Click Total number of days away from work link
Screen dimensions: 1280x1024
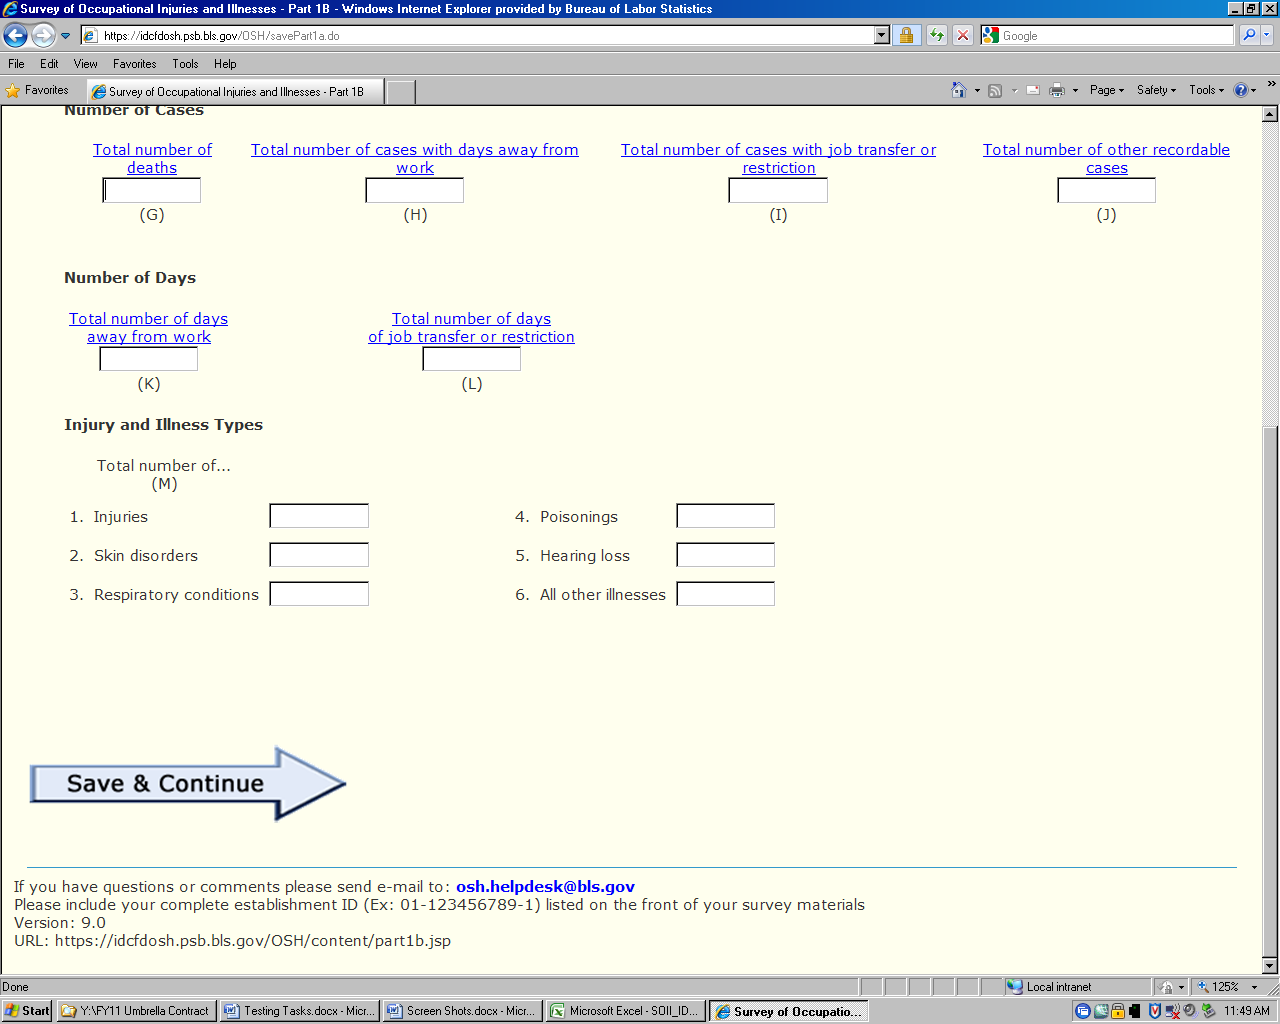pyautogui.click(x=148, y=328)
